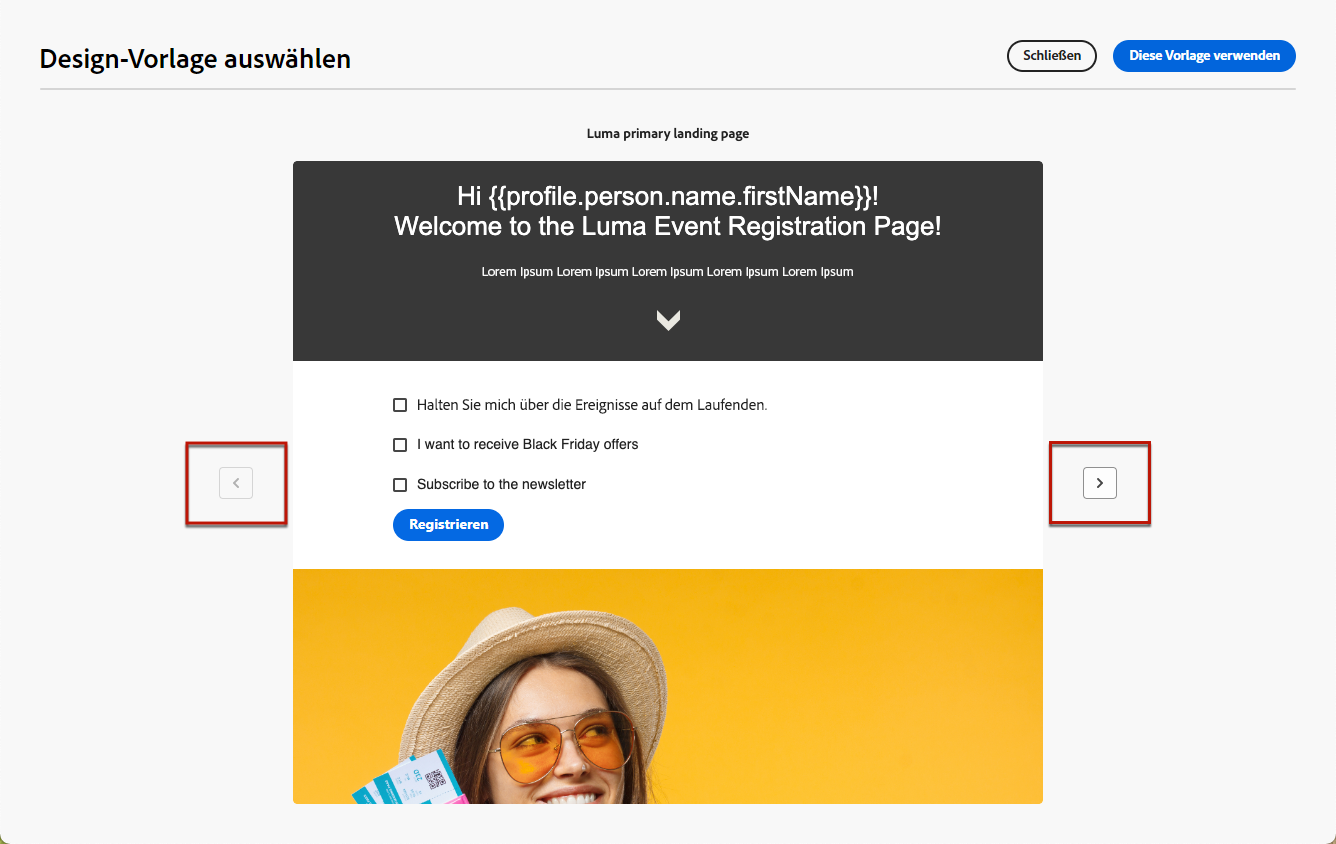
Task: Choose 'Diese Vorlage verwenden'
Action: point(1204,56)
